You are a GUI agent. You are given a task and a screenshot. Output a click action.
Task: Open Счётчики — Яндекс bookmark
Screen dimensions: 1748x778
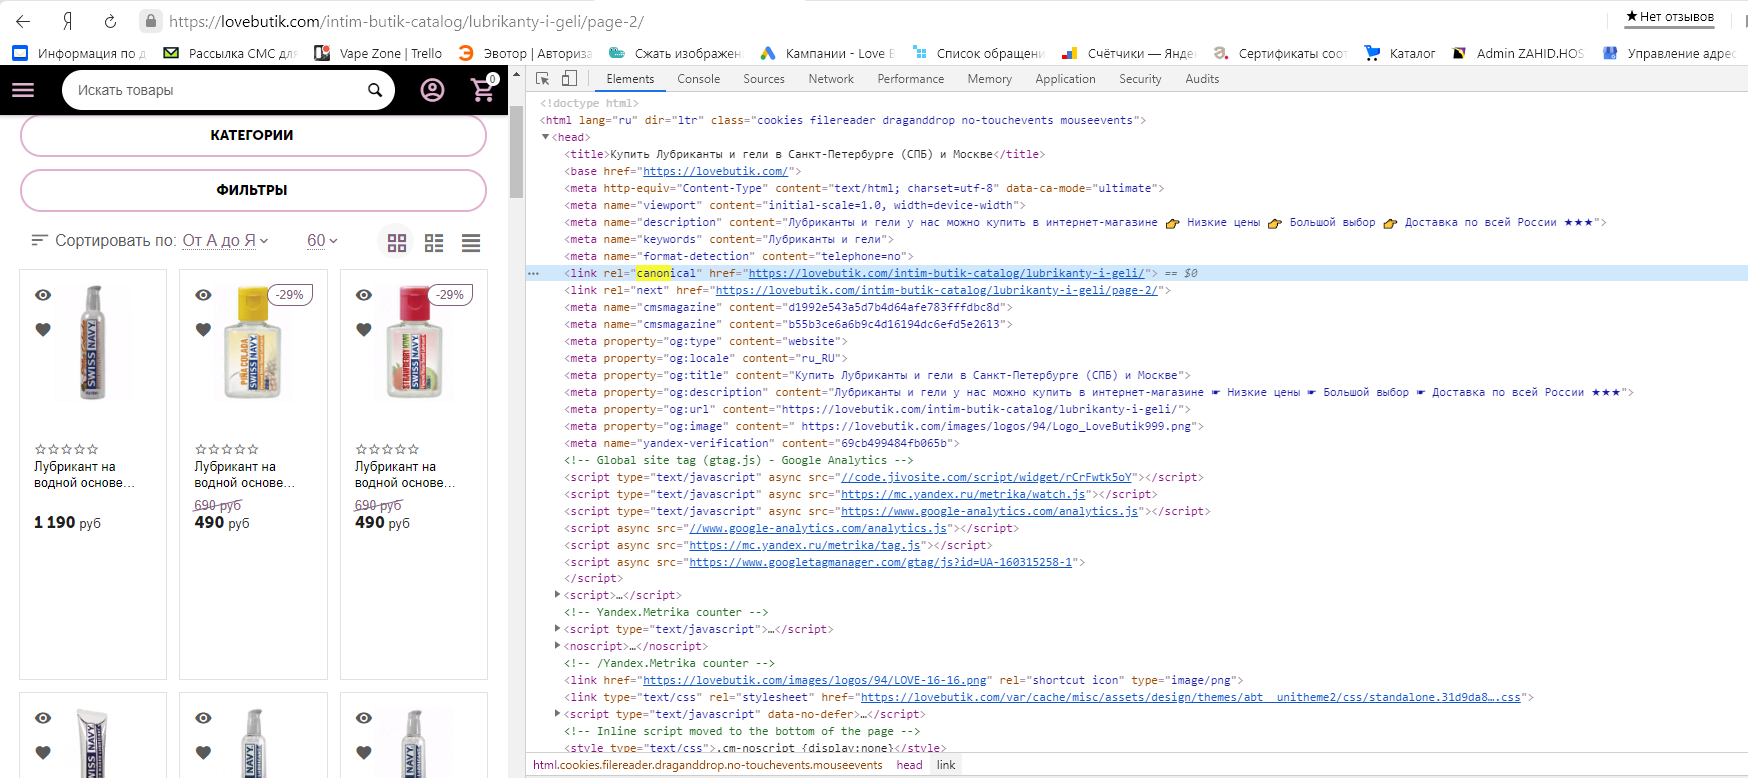[1128, 53]
